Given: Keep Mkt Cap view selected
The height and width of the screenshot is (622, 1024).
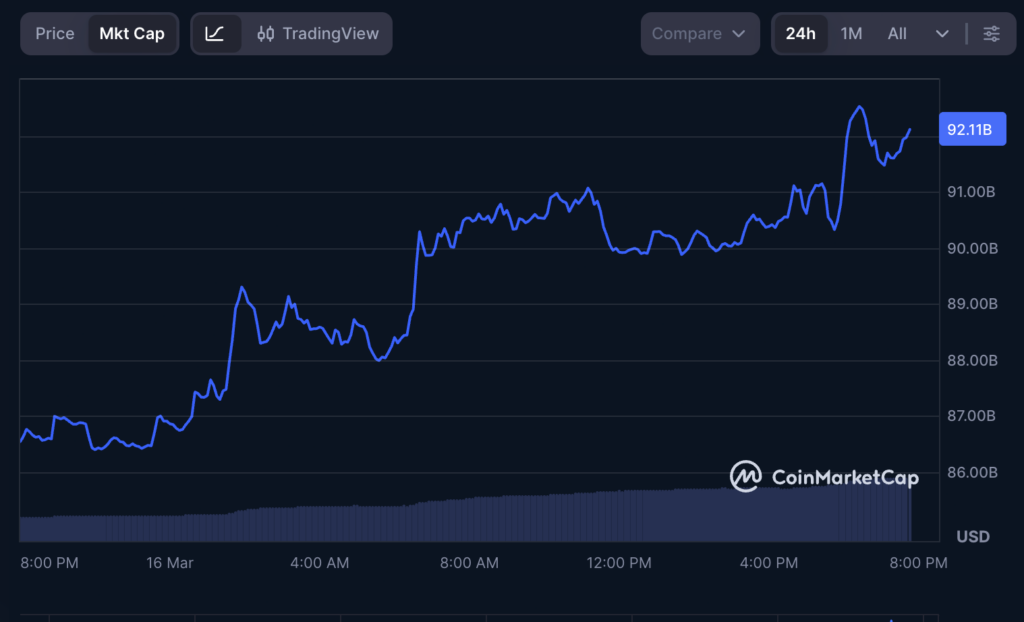Looking at the screenshot, I should pos(132,33).
